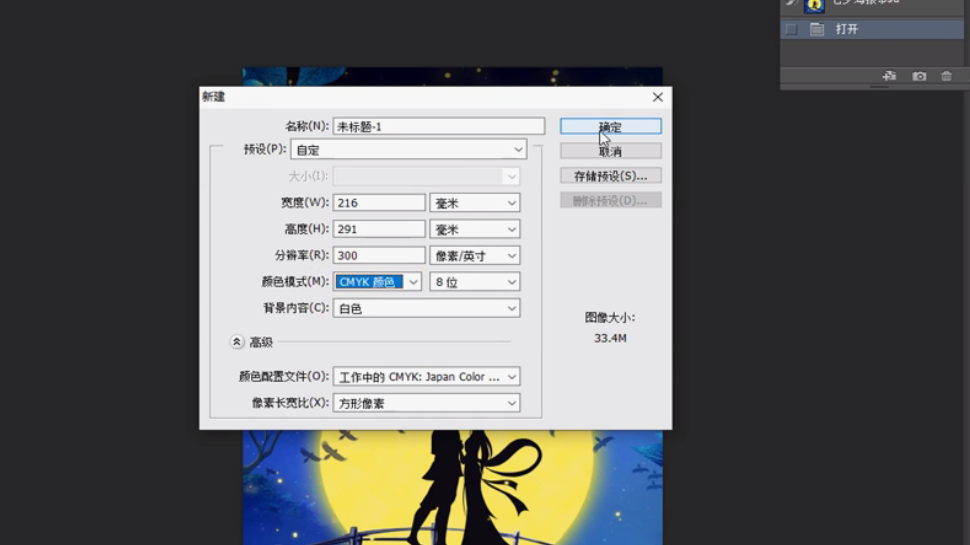Click the 取消 button
The width and height of the screenshot is (970, 545).
pyautogui.click(x=611, y=151)
